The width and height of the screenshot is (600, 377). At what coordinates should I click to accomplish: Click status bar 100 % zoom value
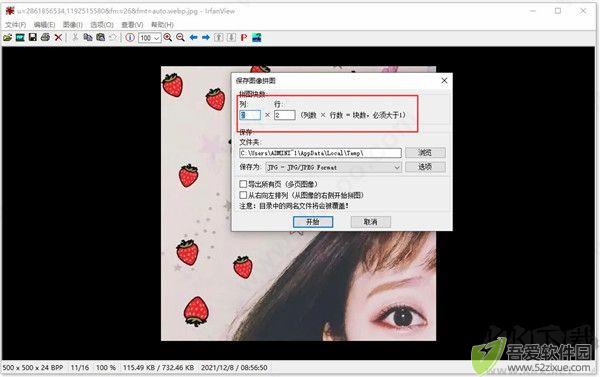[106, 367]
